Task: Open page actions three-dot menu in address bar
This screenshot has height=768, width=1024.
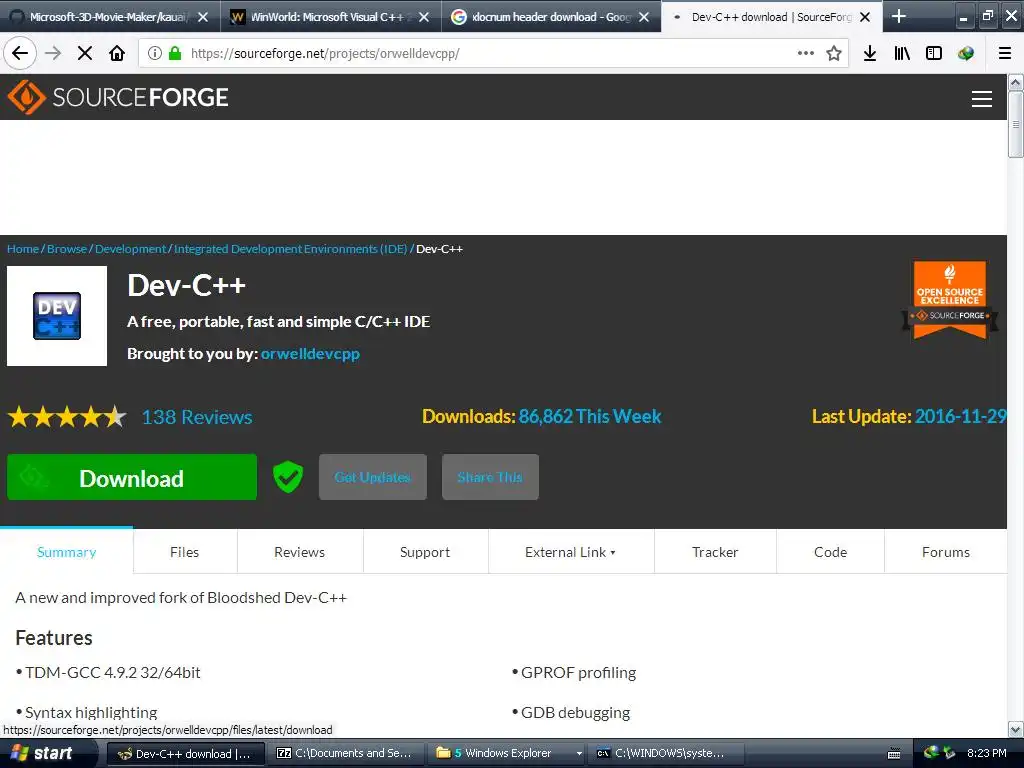Action: point(806,54)
